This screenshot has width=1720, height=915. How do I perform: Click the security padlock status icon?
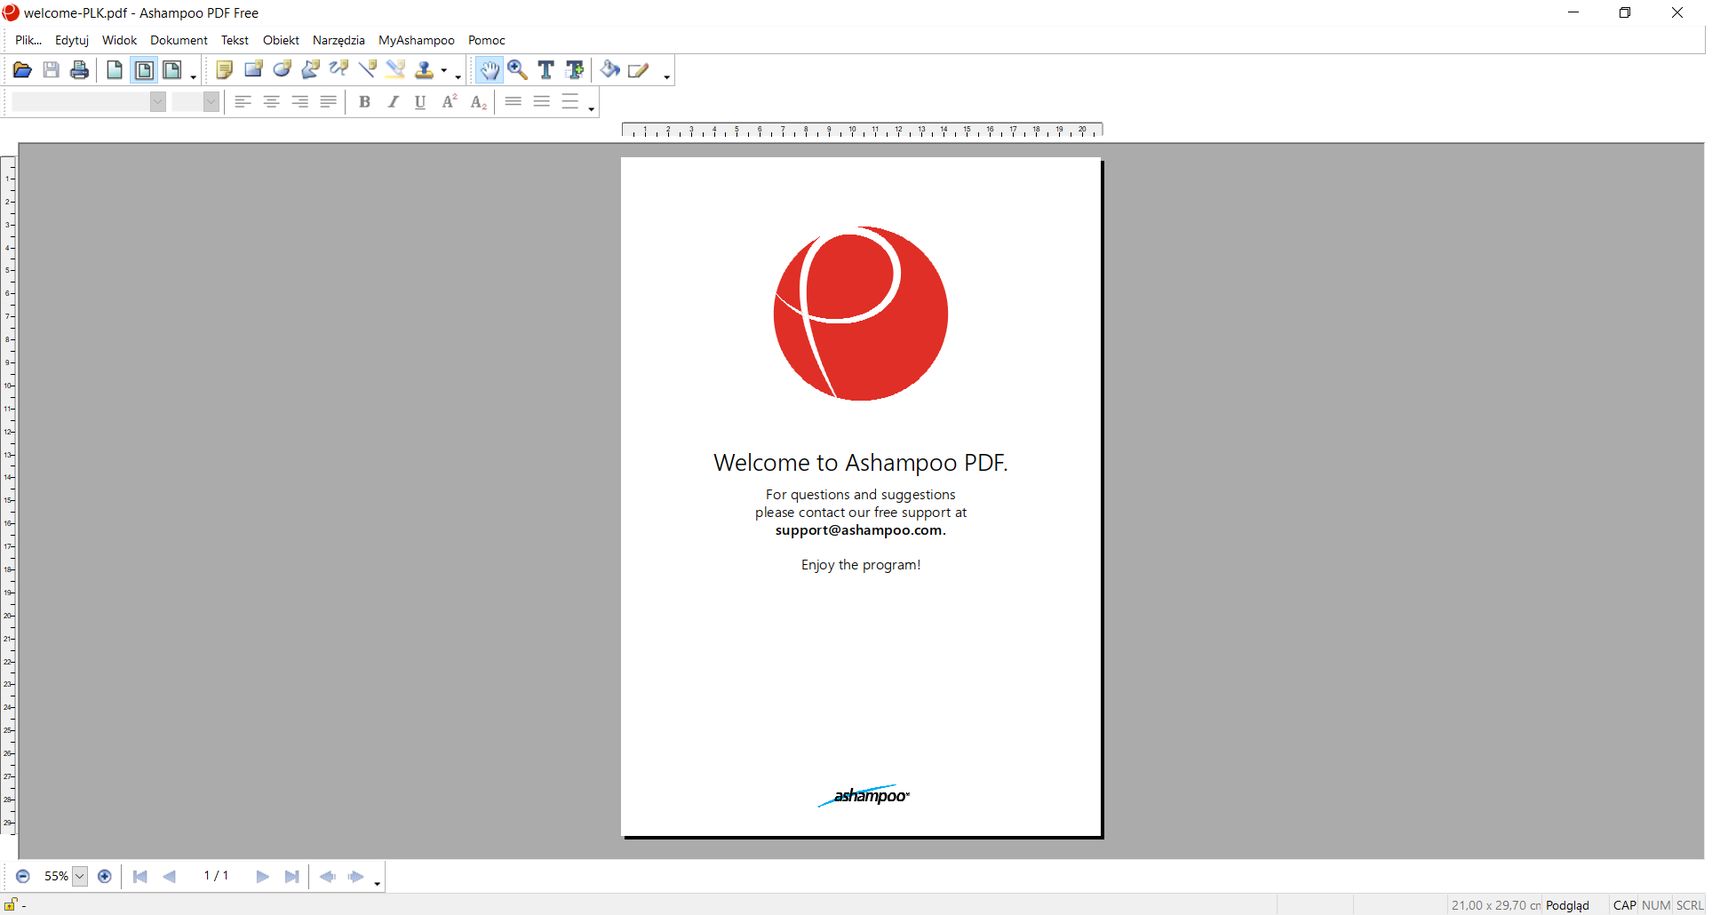coord(11,904)
